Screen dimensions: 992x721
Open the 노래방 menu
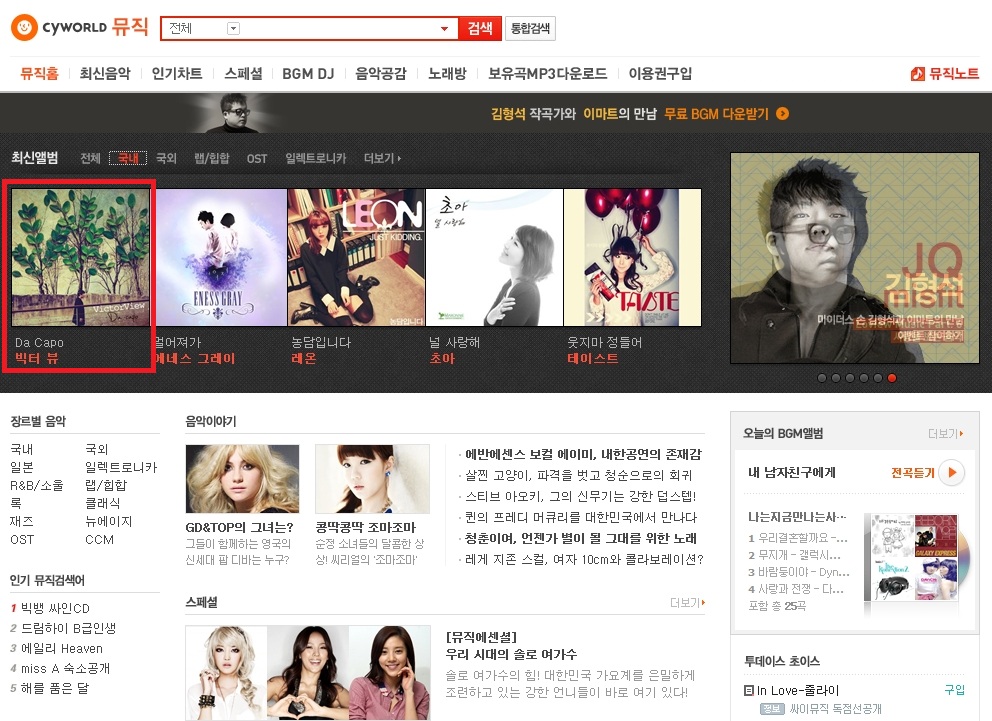pos(447,73)
